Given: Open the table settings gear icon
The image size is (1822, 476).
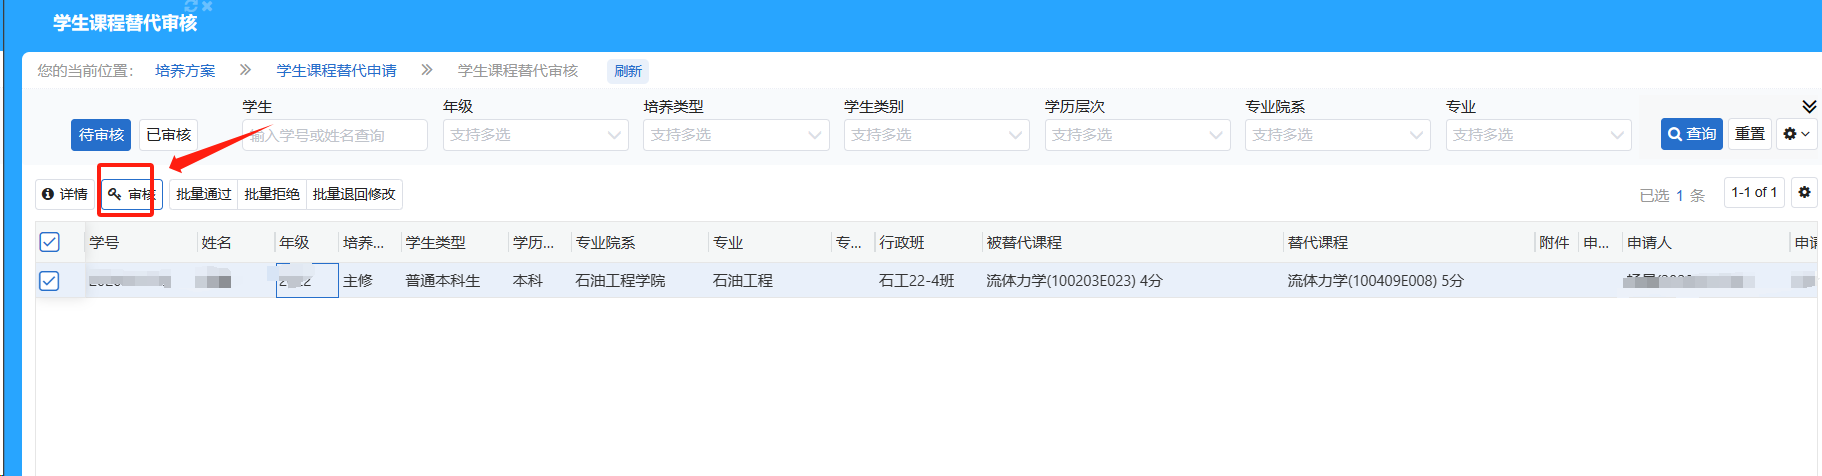Looking at the screenshot, I should [x=1804, y=193].
